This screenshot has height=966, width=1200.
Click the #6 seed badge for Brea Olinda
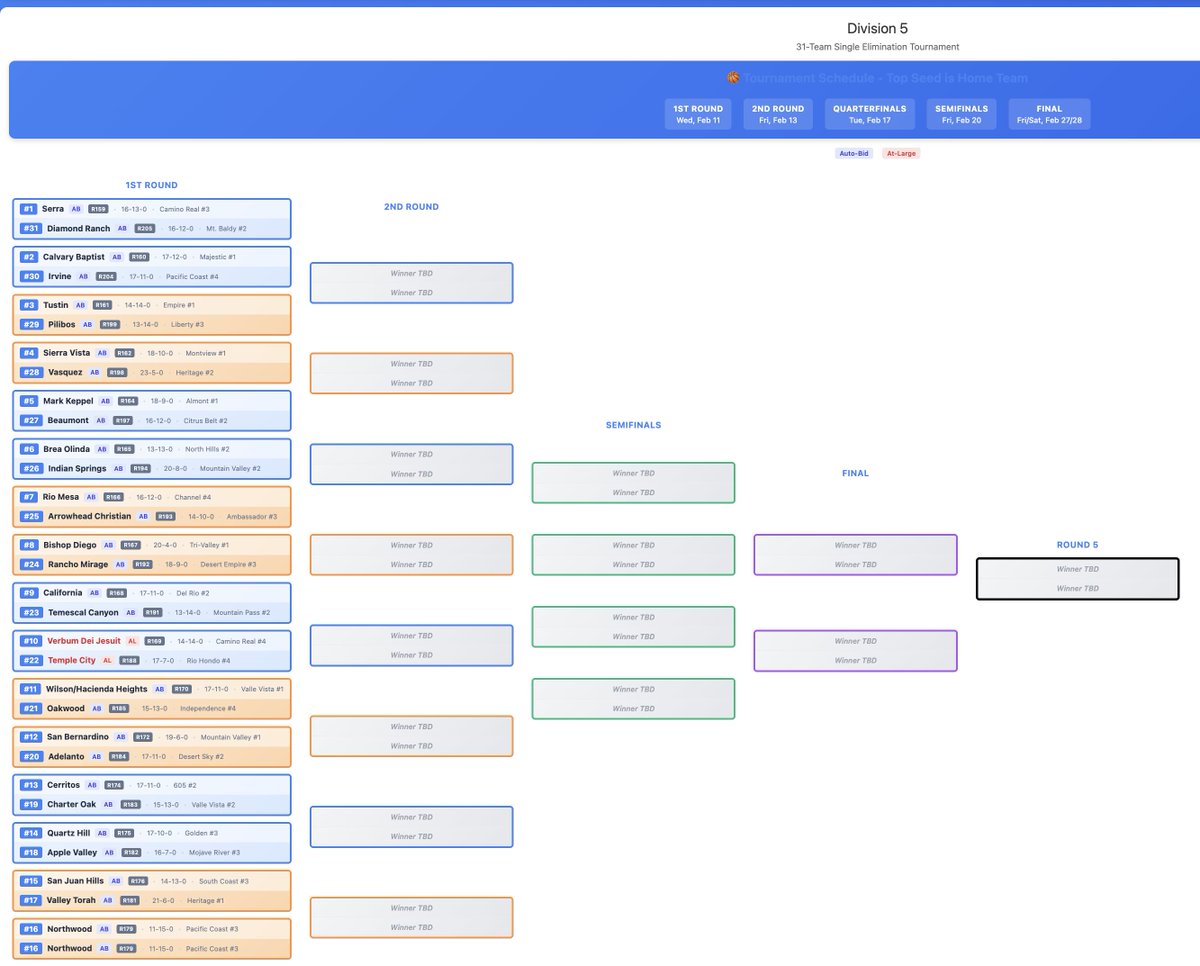(x=29, y=449)
